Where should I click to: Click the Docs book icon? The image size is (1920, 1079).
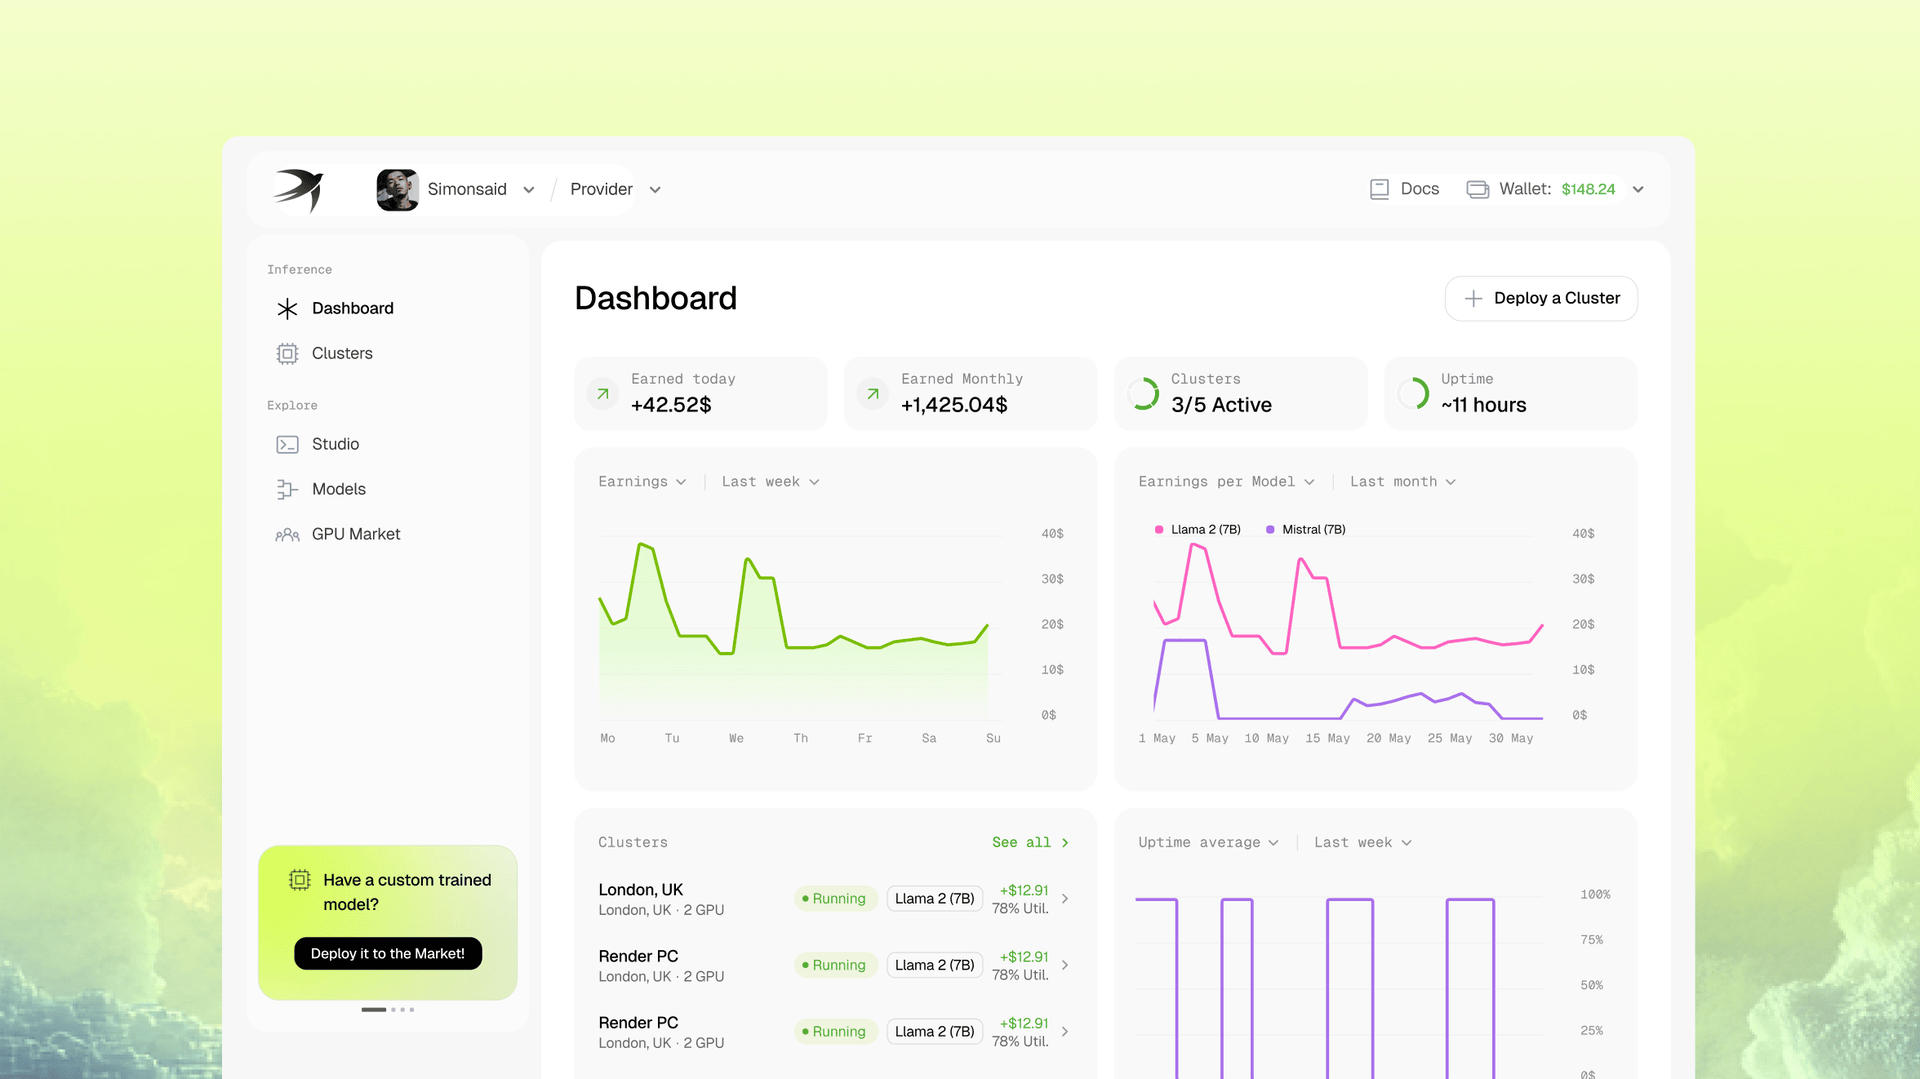tap(1379, 189)
